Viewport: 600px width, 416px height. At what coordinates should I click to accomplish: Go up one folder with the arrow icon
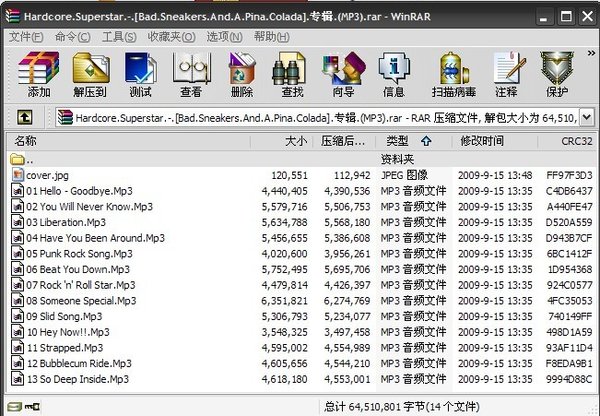(x=24, y=117)
